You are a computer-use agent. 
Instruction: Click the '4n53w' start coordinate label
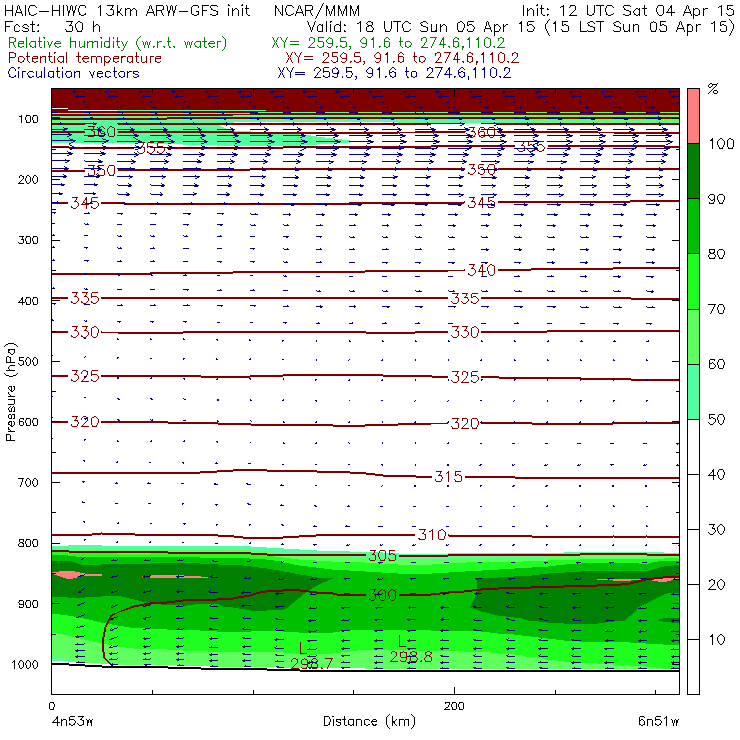[72, 722]
